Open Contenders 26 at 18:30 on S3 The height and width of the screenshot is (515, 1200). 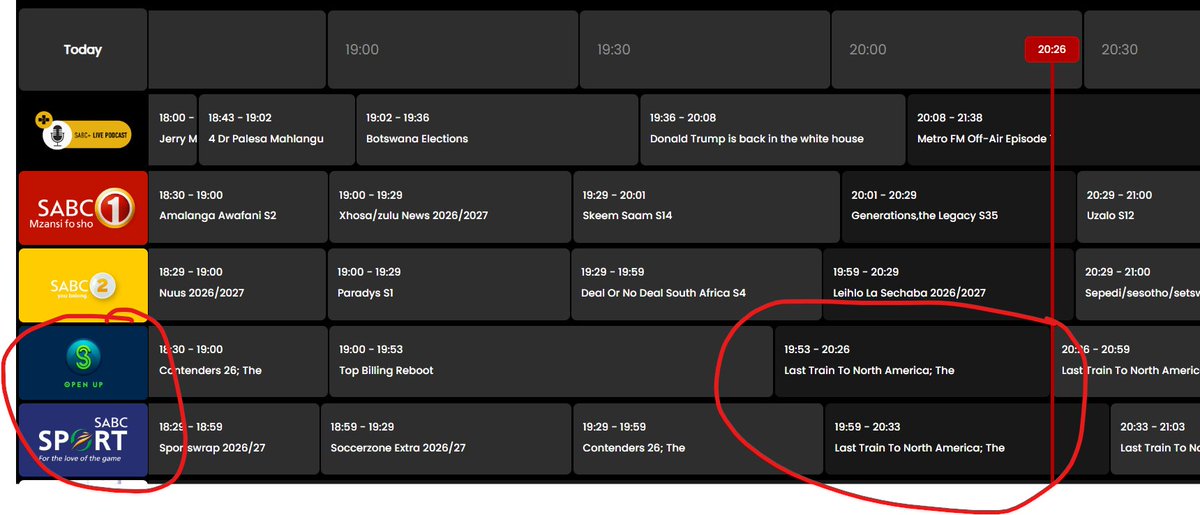(238, 362)
